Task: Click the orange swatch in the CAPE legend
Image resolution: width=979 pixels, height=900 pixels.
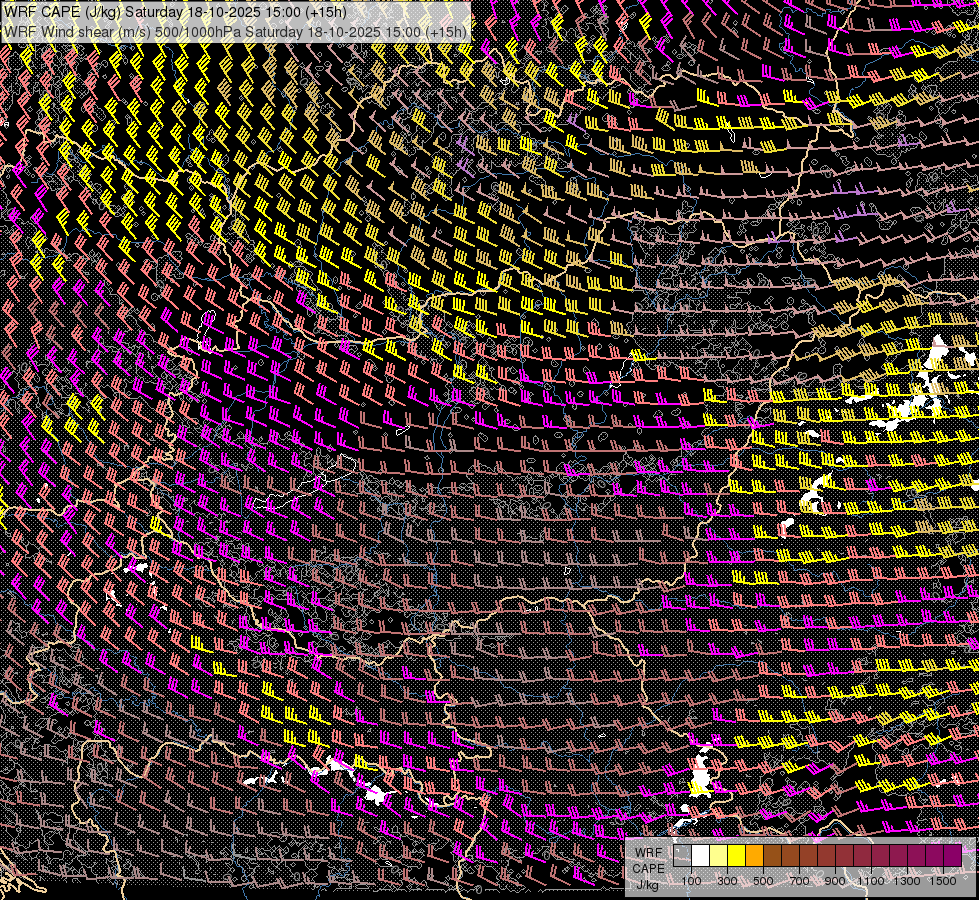Action: (754, 855)
